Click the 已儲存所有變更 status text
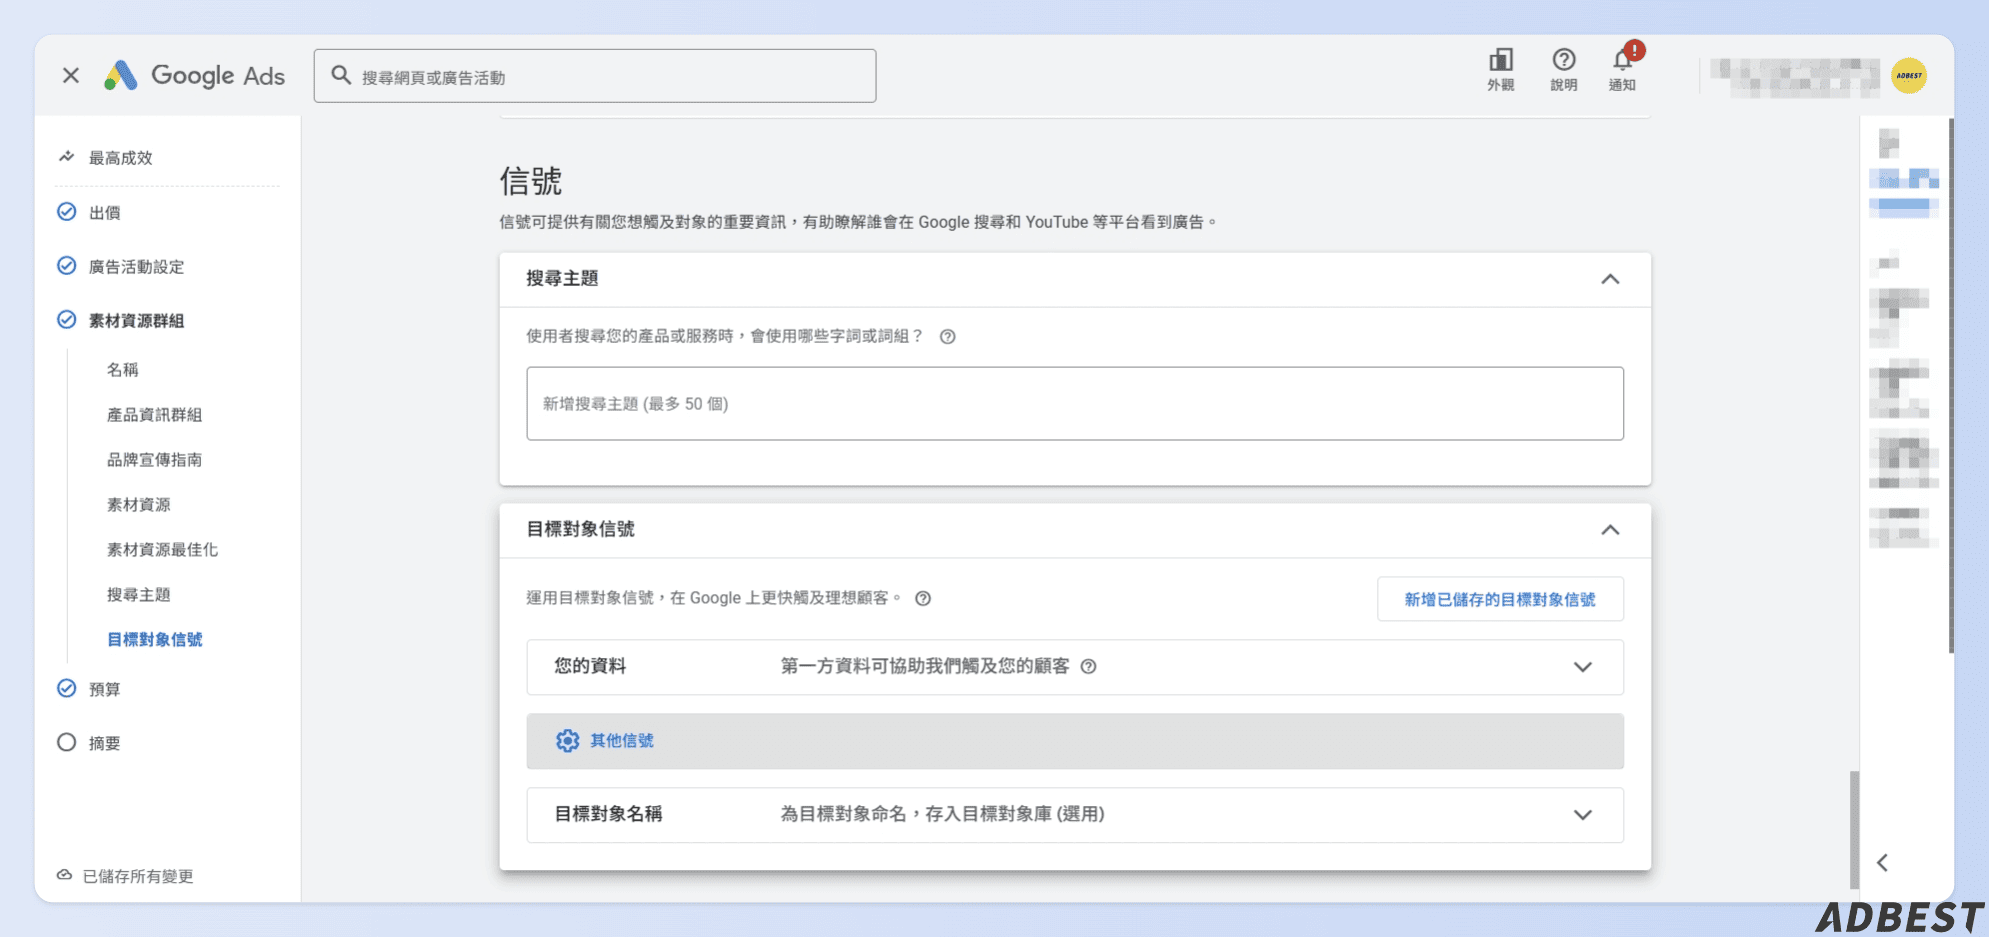Image resolution: width=1989 pixels, height=937 pixels. point(138,876)
